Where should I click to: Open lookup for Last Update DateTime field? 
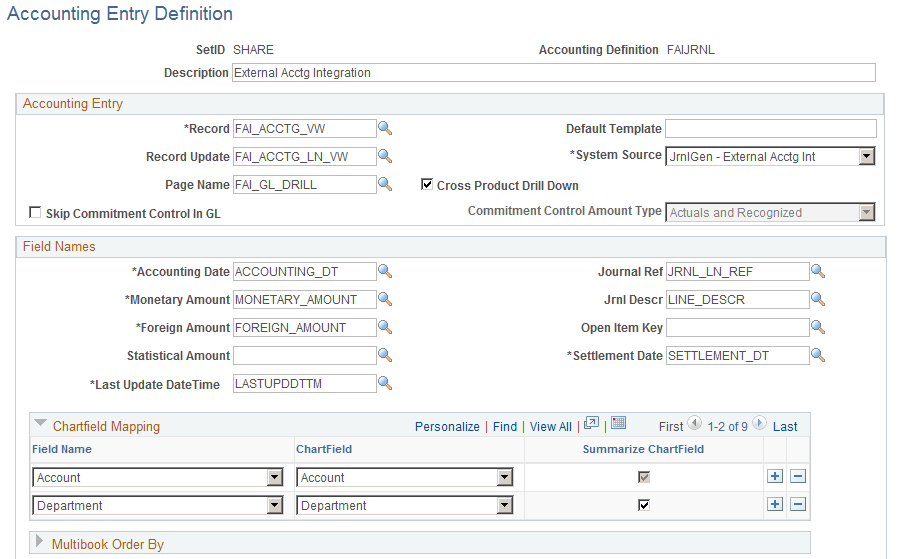pyautogui.click(x=385, y=383)
